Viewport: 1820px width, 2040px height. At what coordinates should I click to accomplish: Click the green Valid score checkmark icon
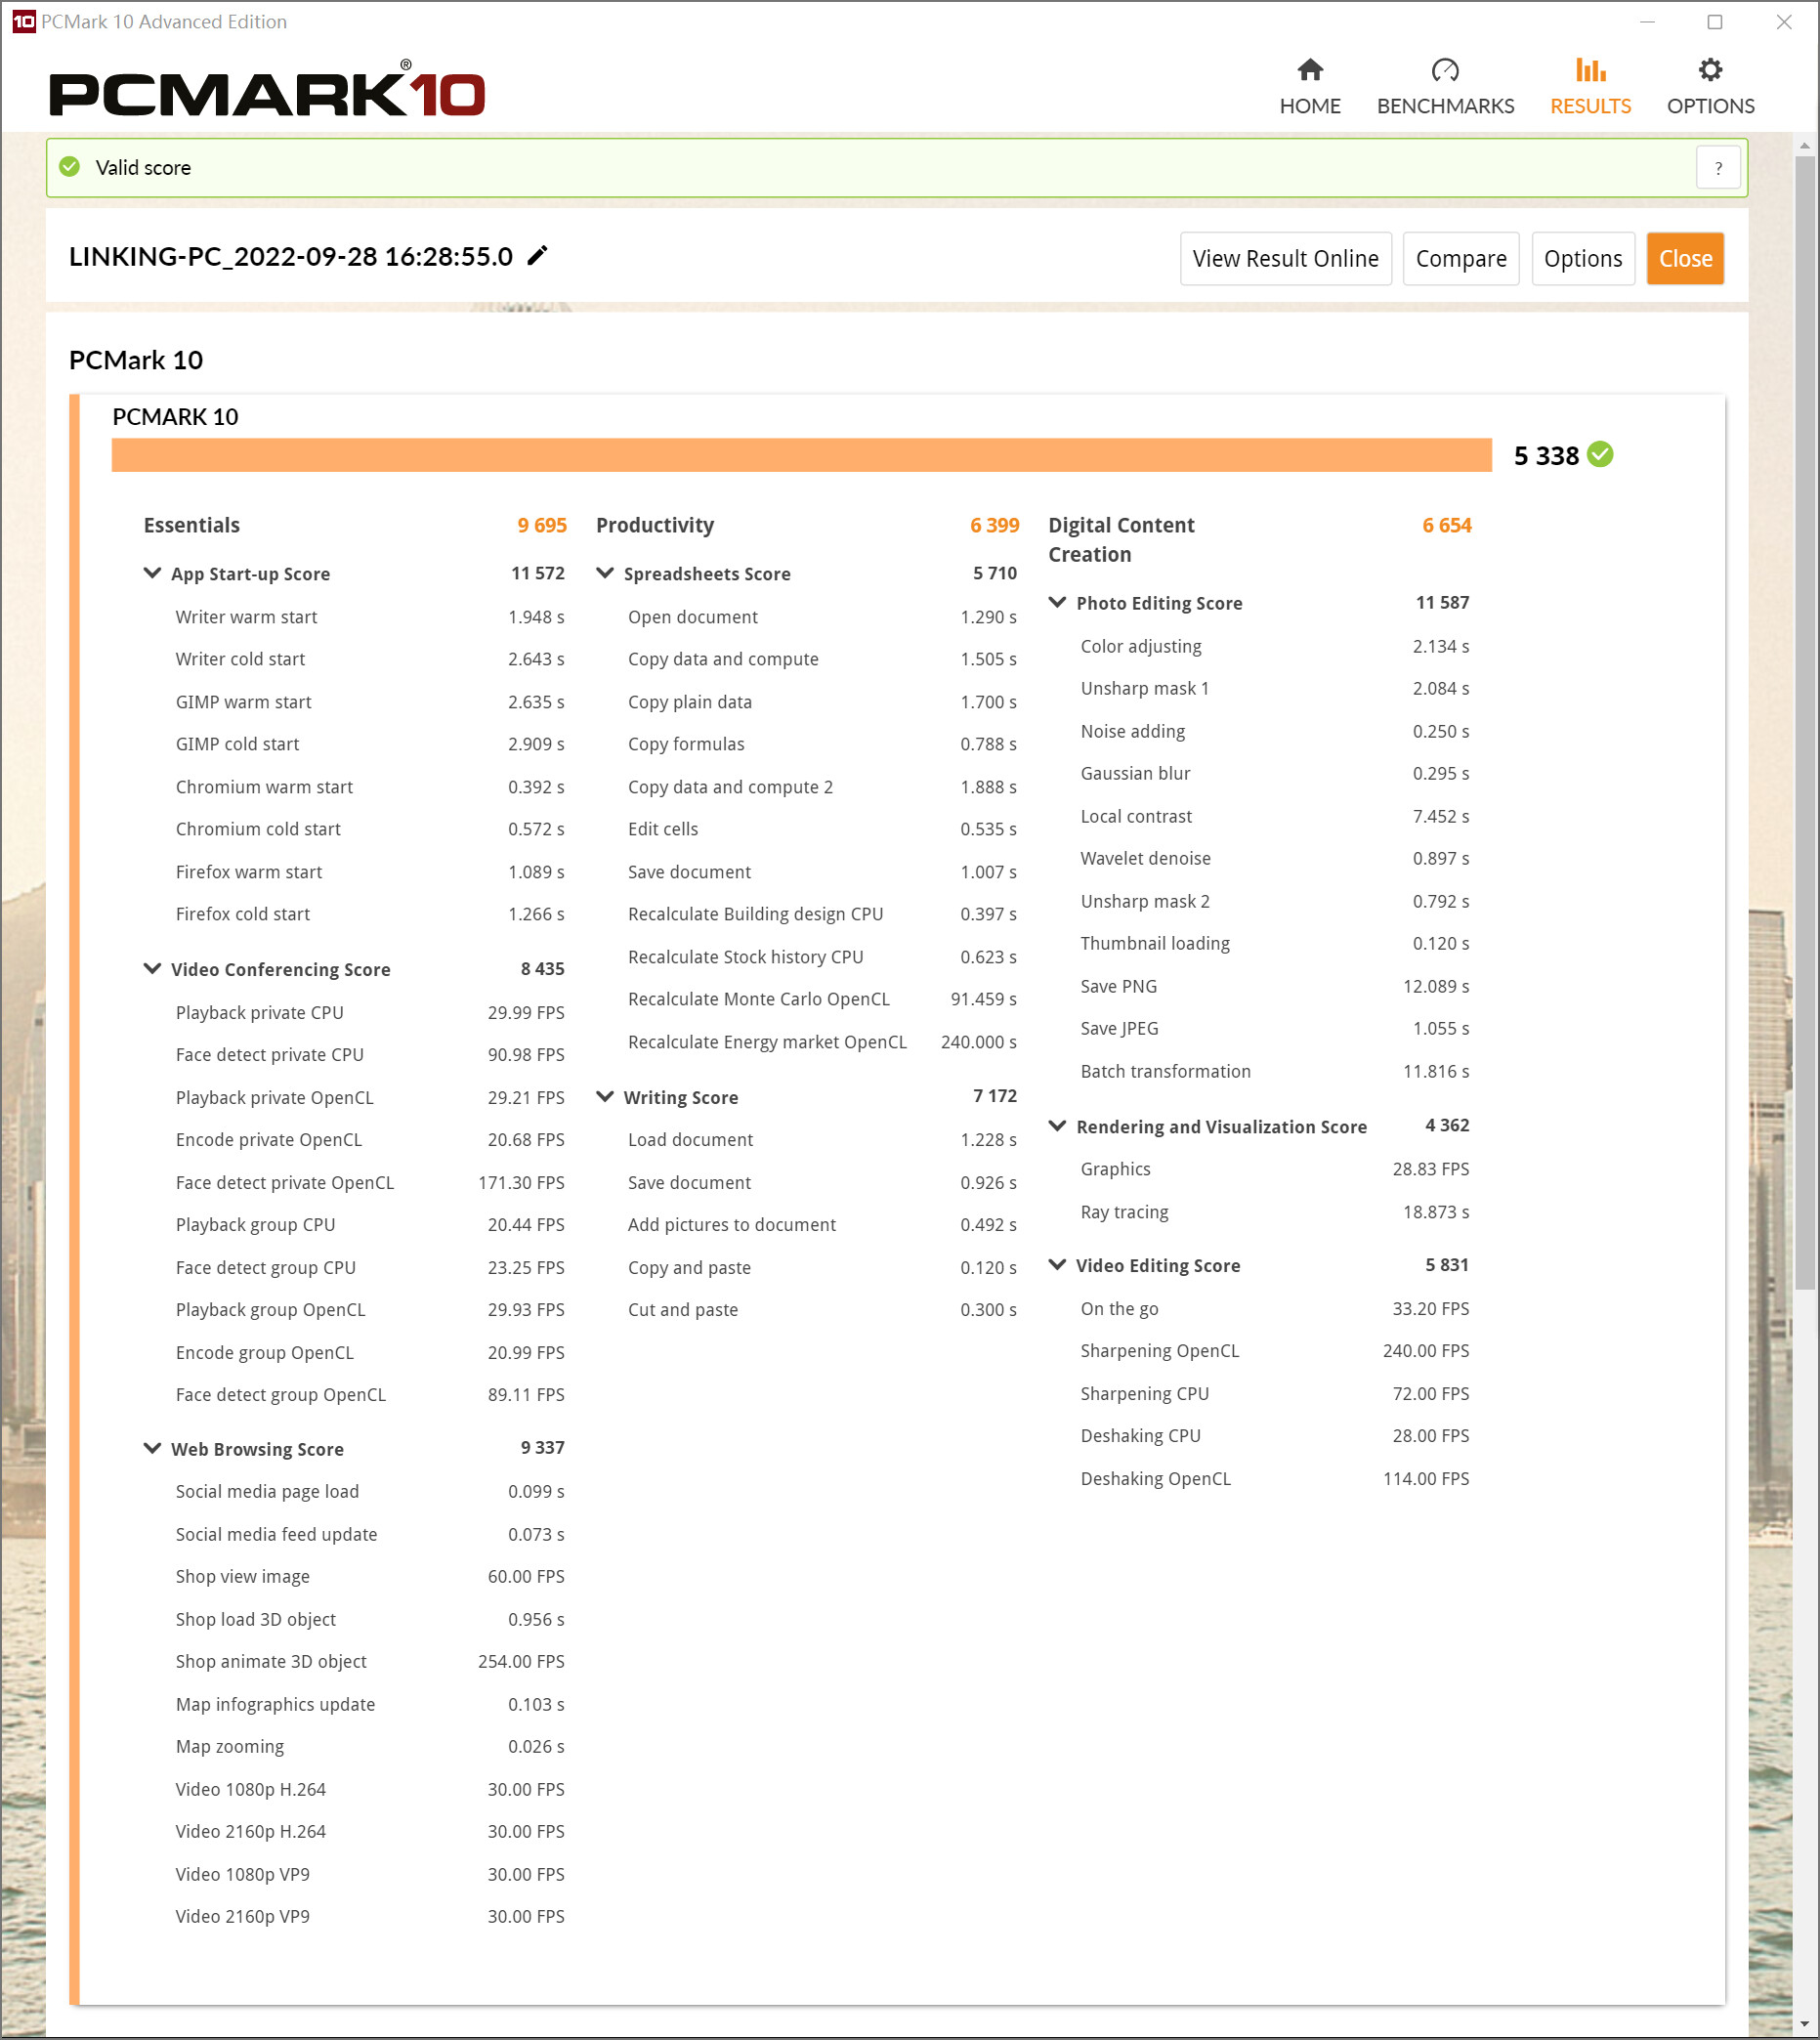click(70, 167)
